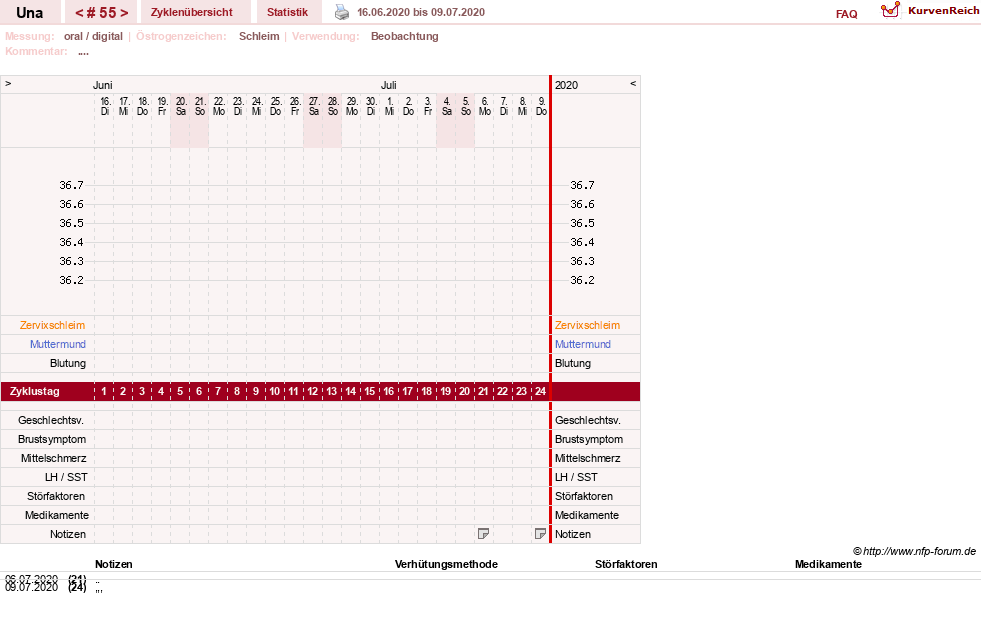Select the Una user tab

coord(29,13)
